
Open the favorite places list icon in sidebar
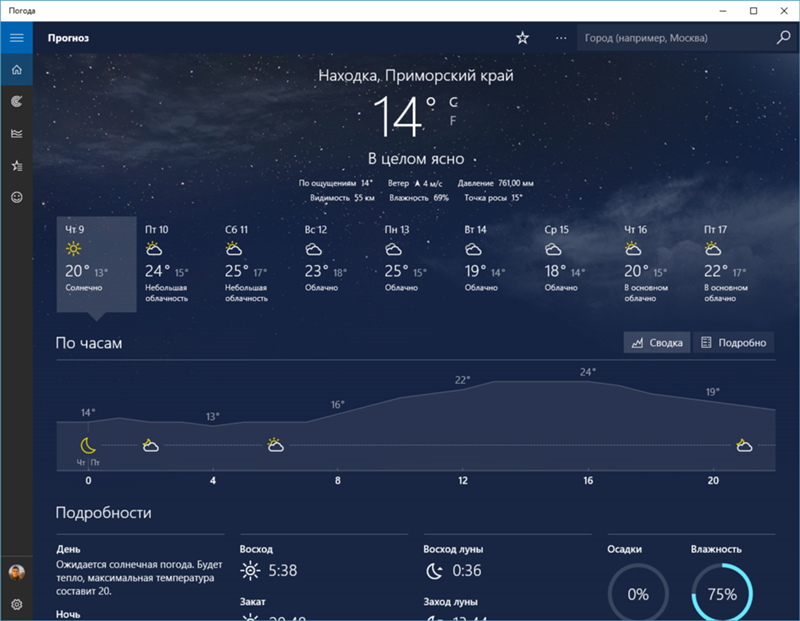point(16,165)
